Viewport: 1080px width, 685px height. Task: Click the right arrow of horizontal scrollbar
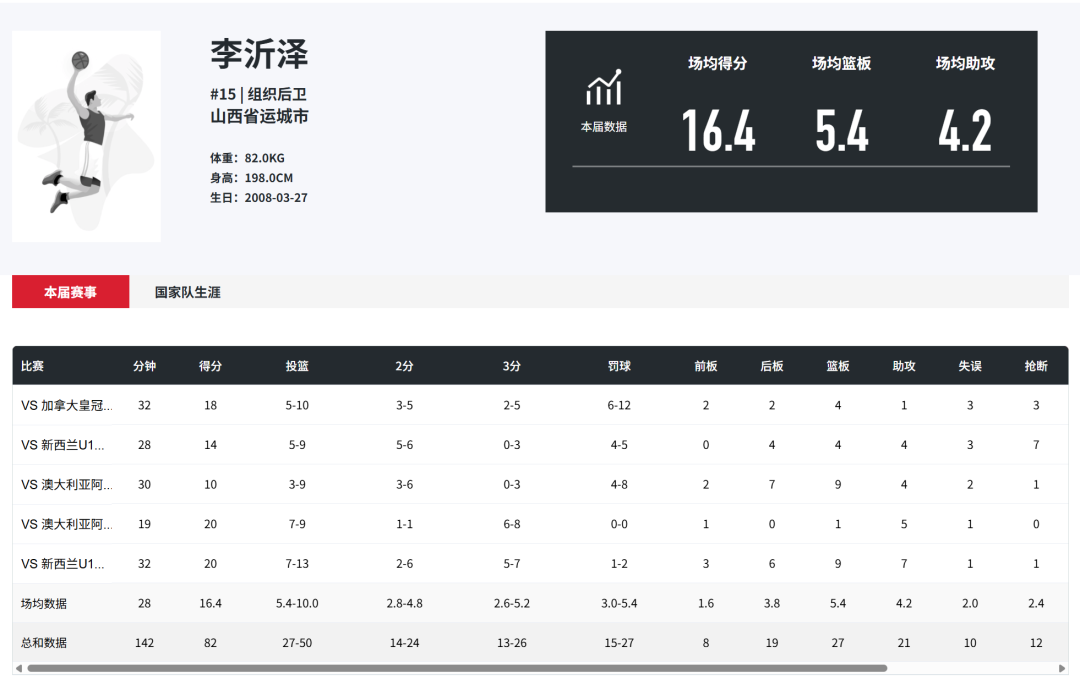coord(1062,668)
